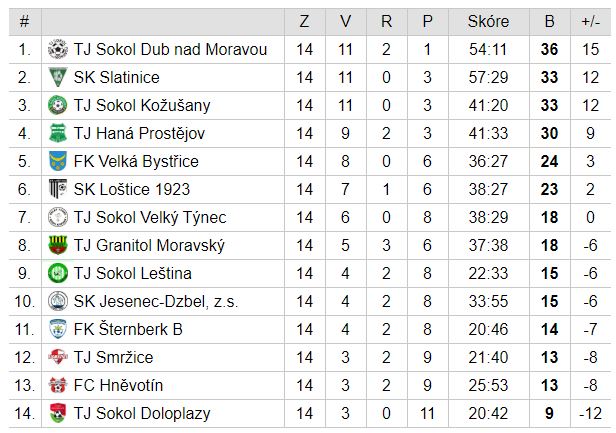
Task: Open the SK Jesenec-Dzbel, z.s. team name
Action: click(x=156, y=301)
